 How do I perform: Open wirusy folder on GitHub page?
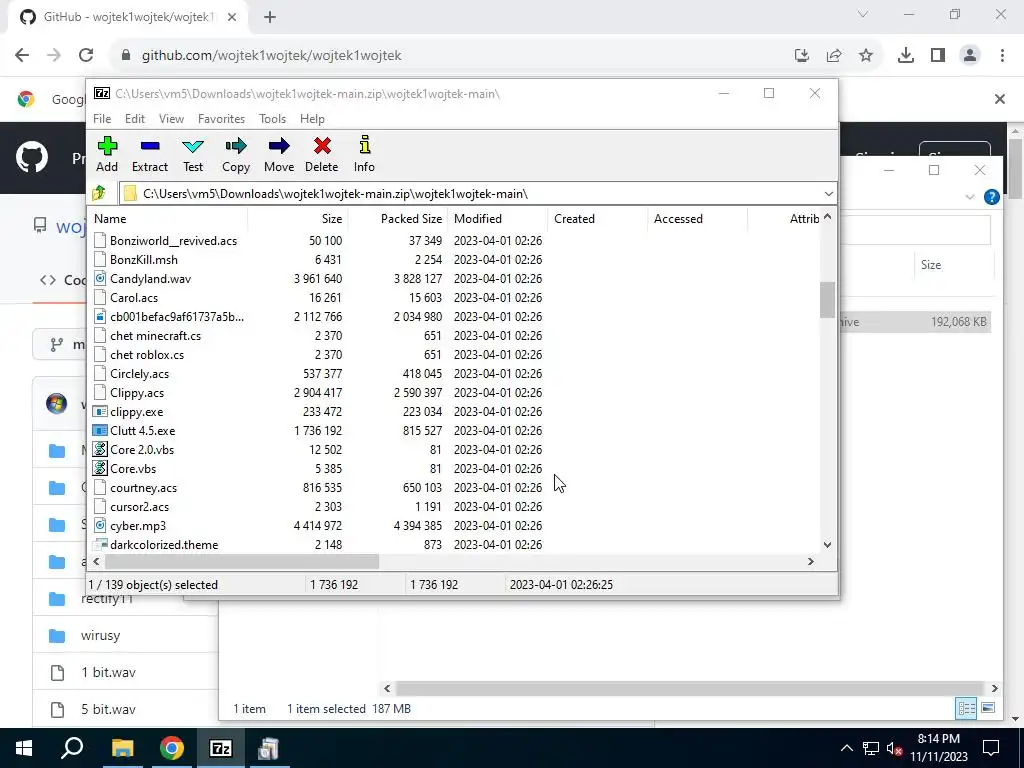100,635
